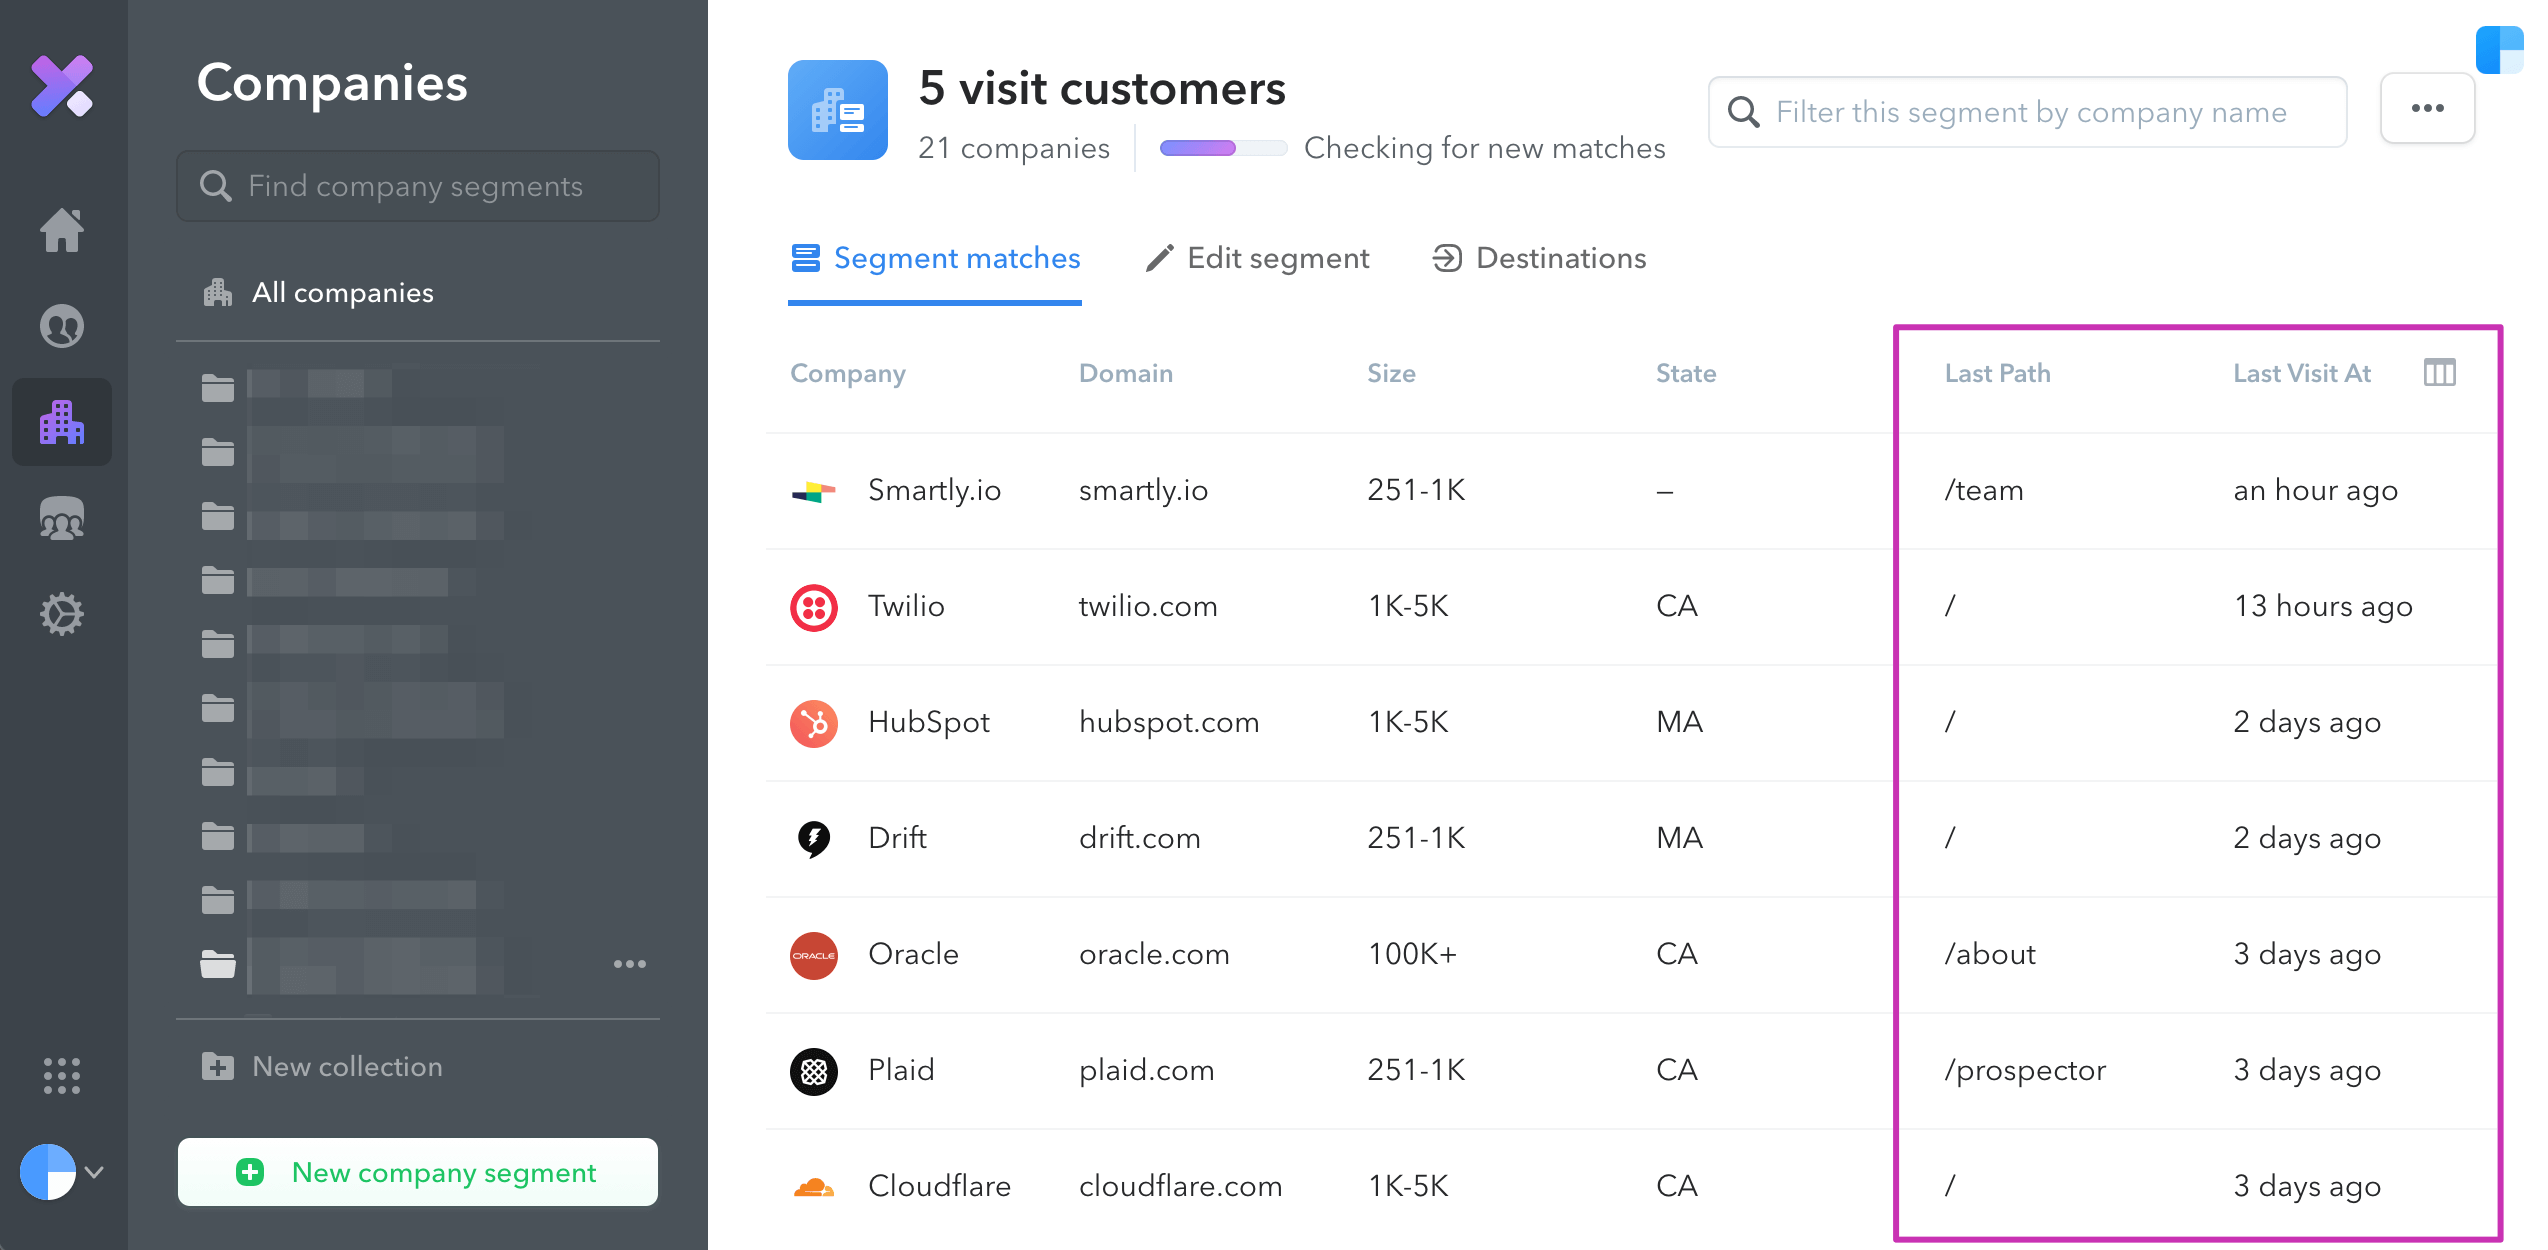Select the Companies building sidebar icon
The image size is (2548, 1250).
(x=62, y=422)
